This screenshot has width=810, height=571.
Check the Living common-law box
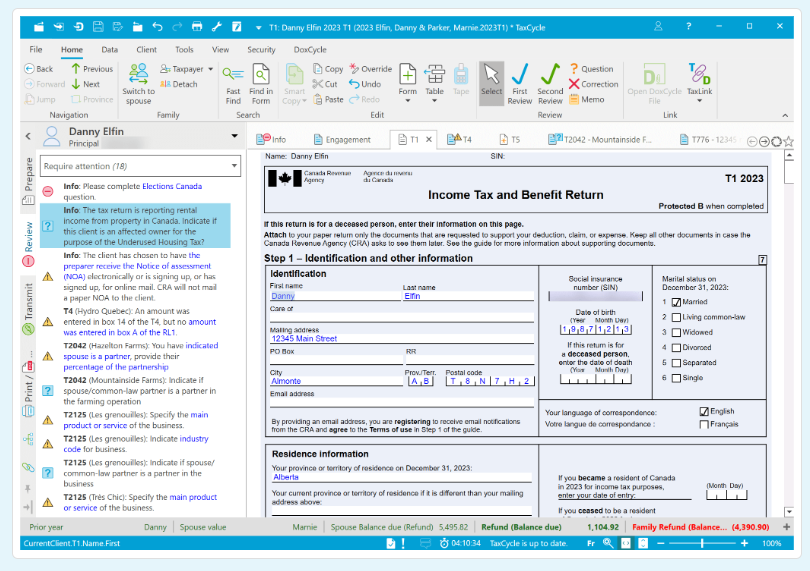(676, 317)
